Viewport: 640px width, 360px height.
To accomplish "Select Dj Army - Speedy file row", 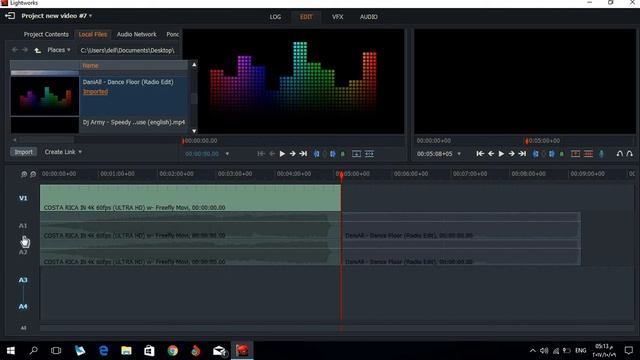I will pyautogui.click(x=133, y=122).
